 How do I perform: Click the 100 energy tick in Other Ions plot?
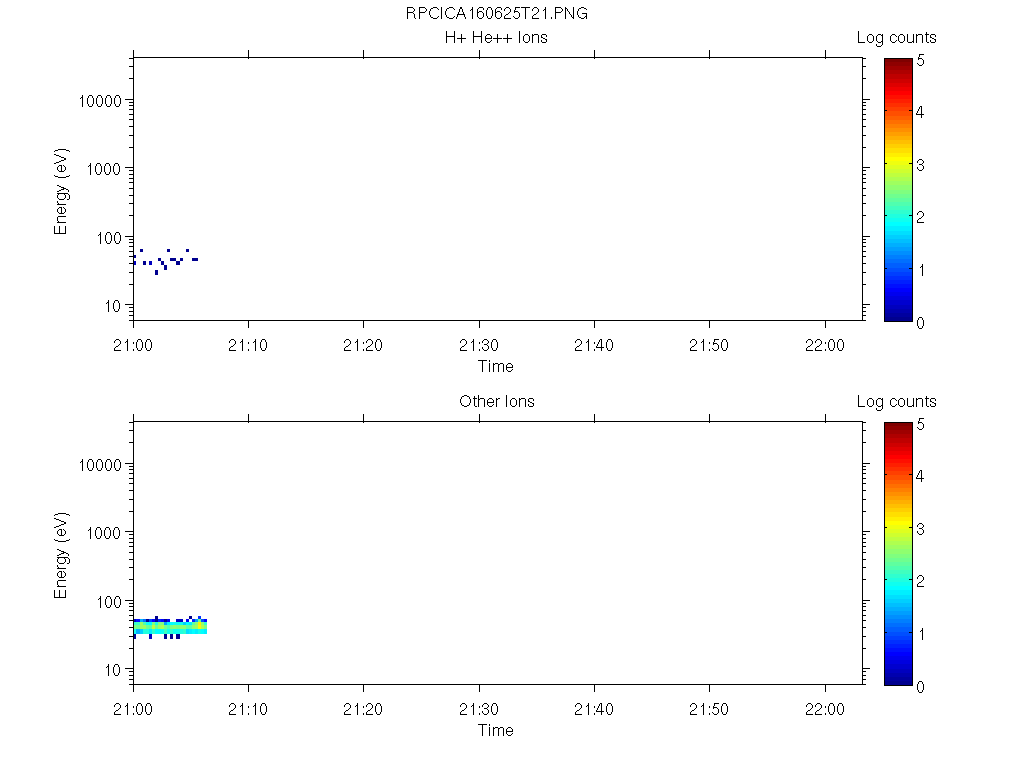point(109,602)
